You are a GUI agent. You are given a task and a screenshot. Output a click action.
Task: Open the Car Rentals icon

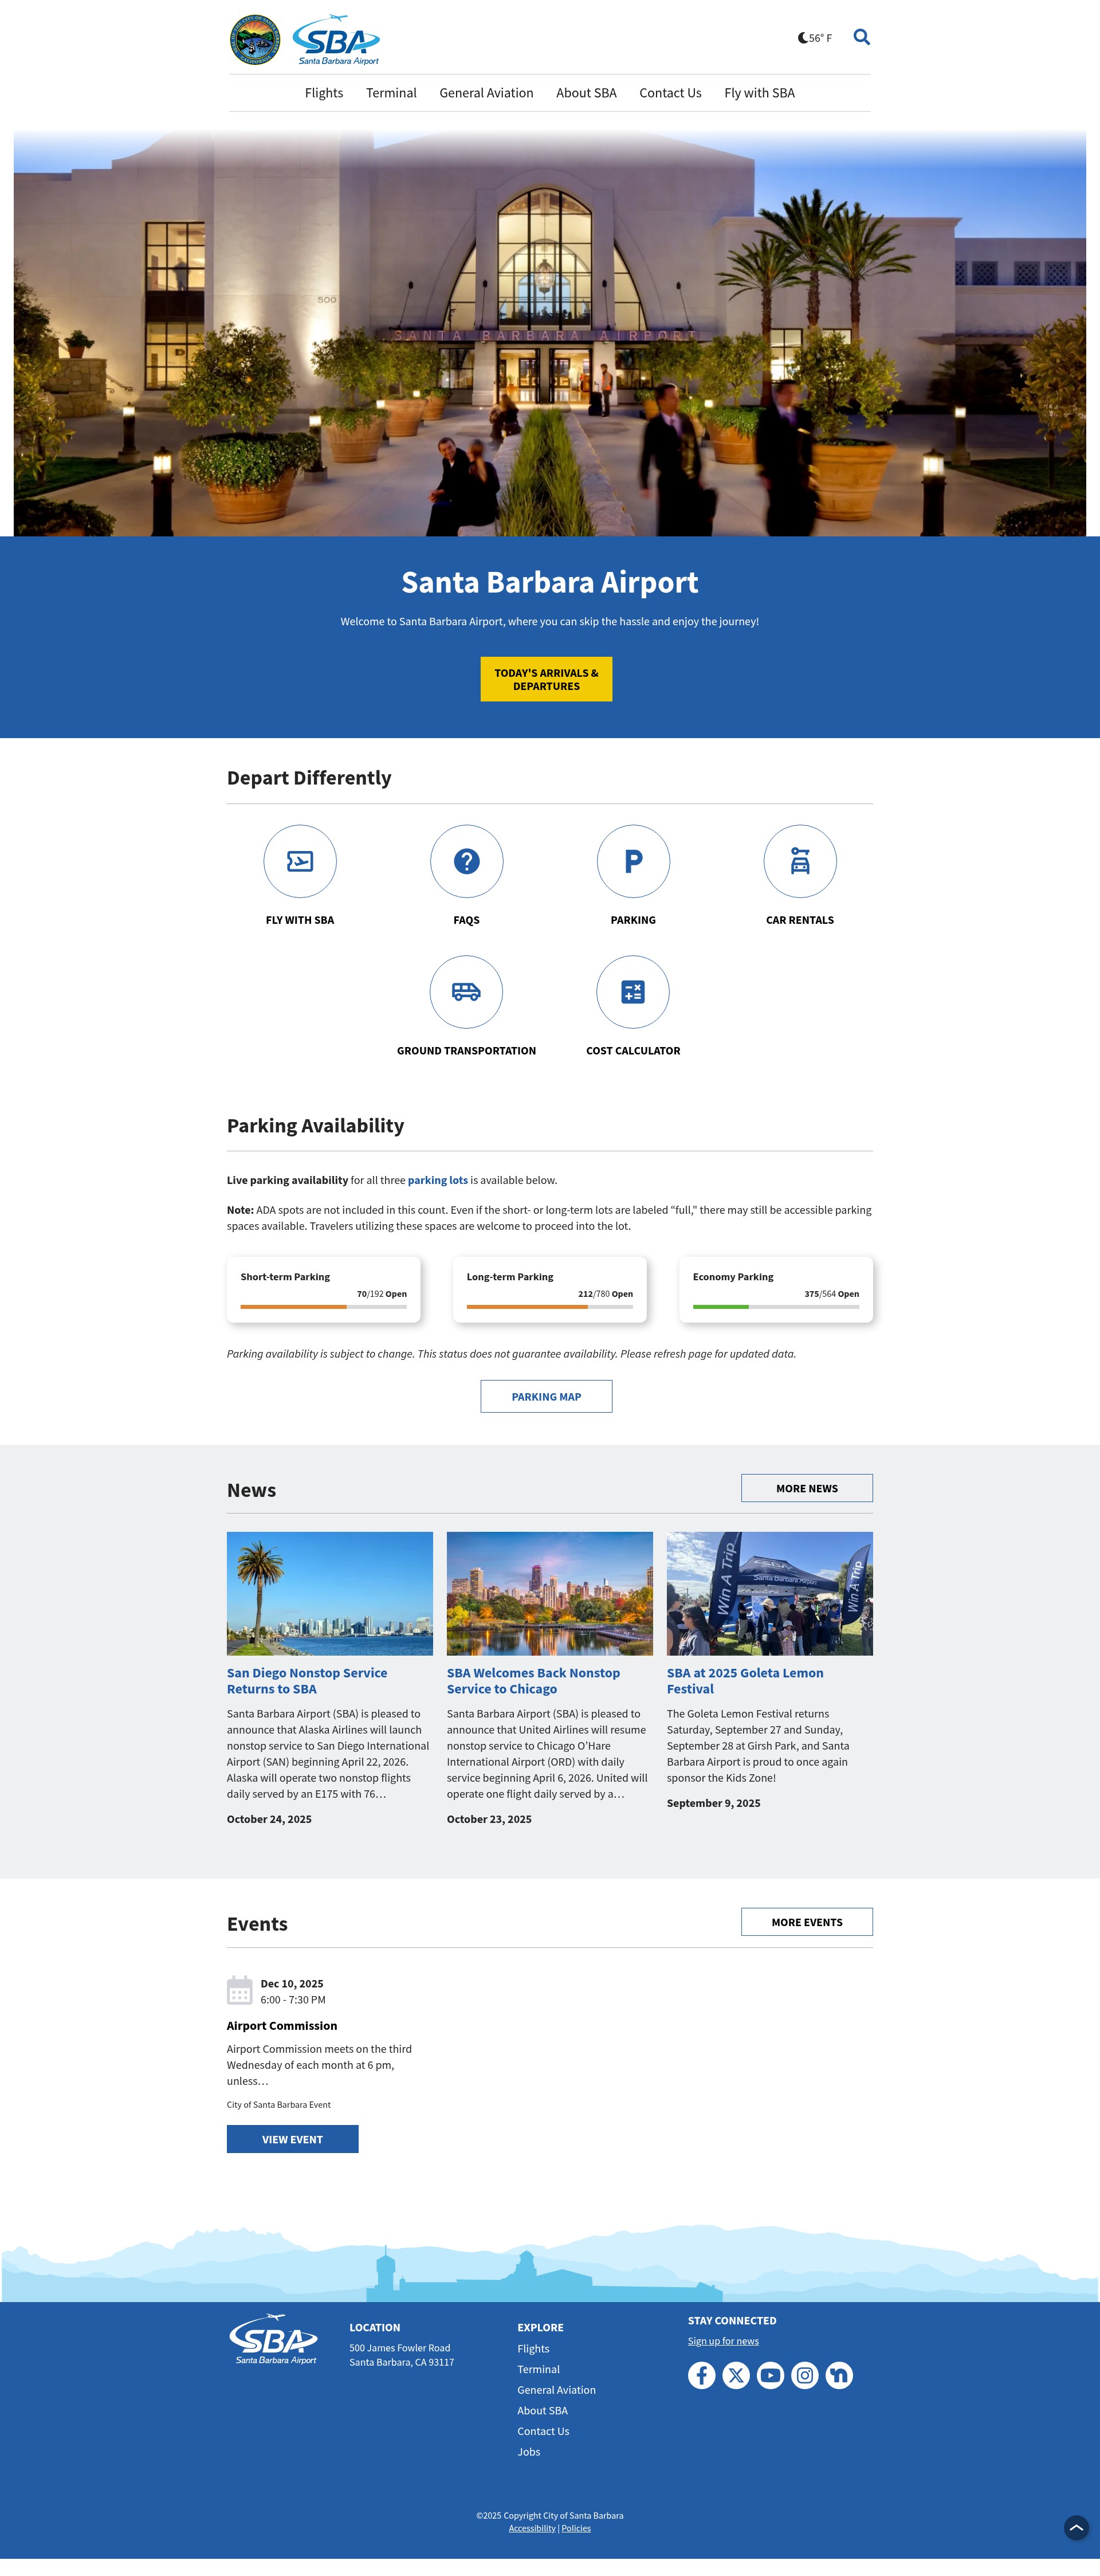click(800, 861)
